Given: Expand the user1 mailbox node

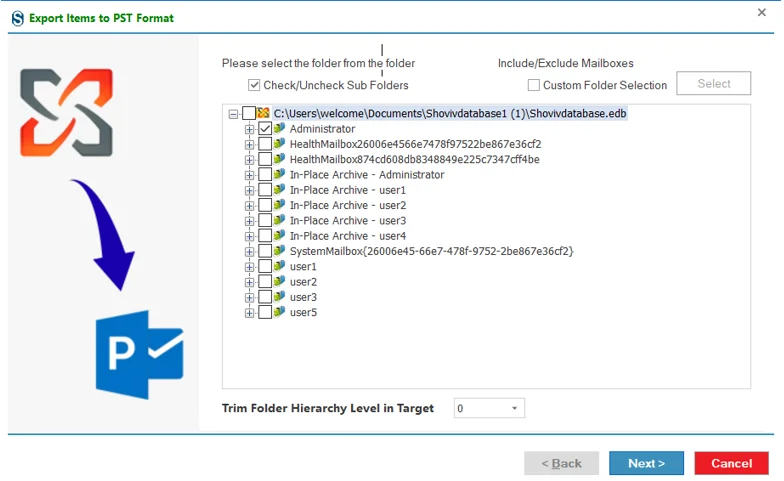Looking at the screenshot, I should coord(249,268).
